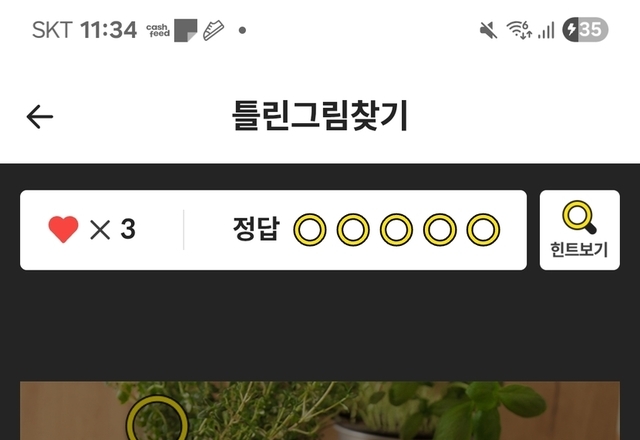Tap the yellow circle marker on the herb photo
Viewport: 640px width, 440px height.
pos(157,418)
